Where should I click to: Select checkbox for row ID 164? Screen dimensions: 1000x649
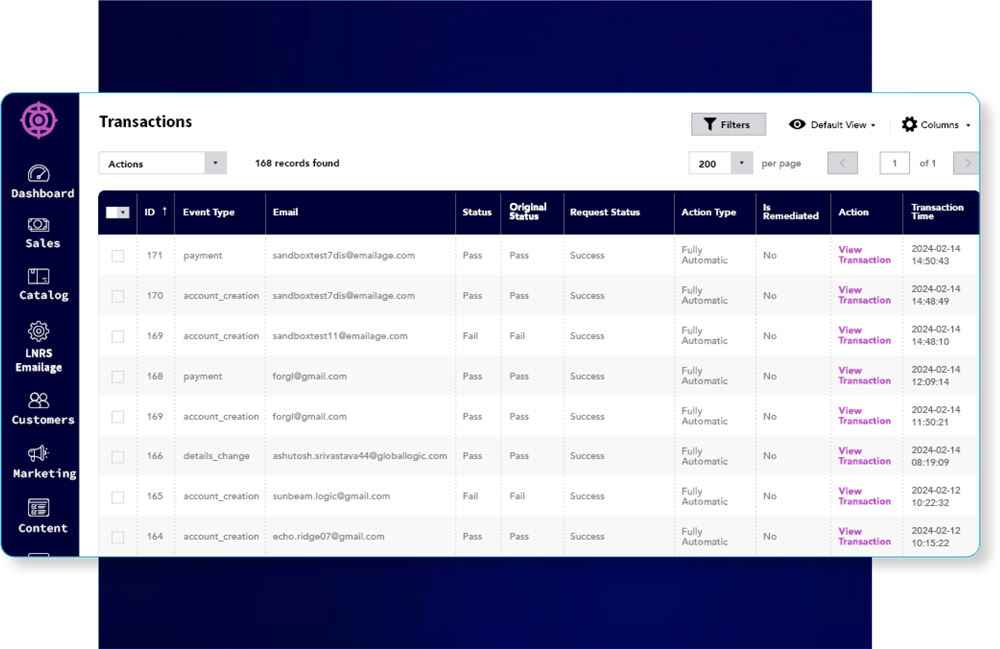click(x=118, y=537)
